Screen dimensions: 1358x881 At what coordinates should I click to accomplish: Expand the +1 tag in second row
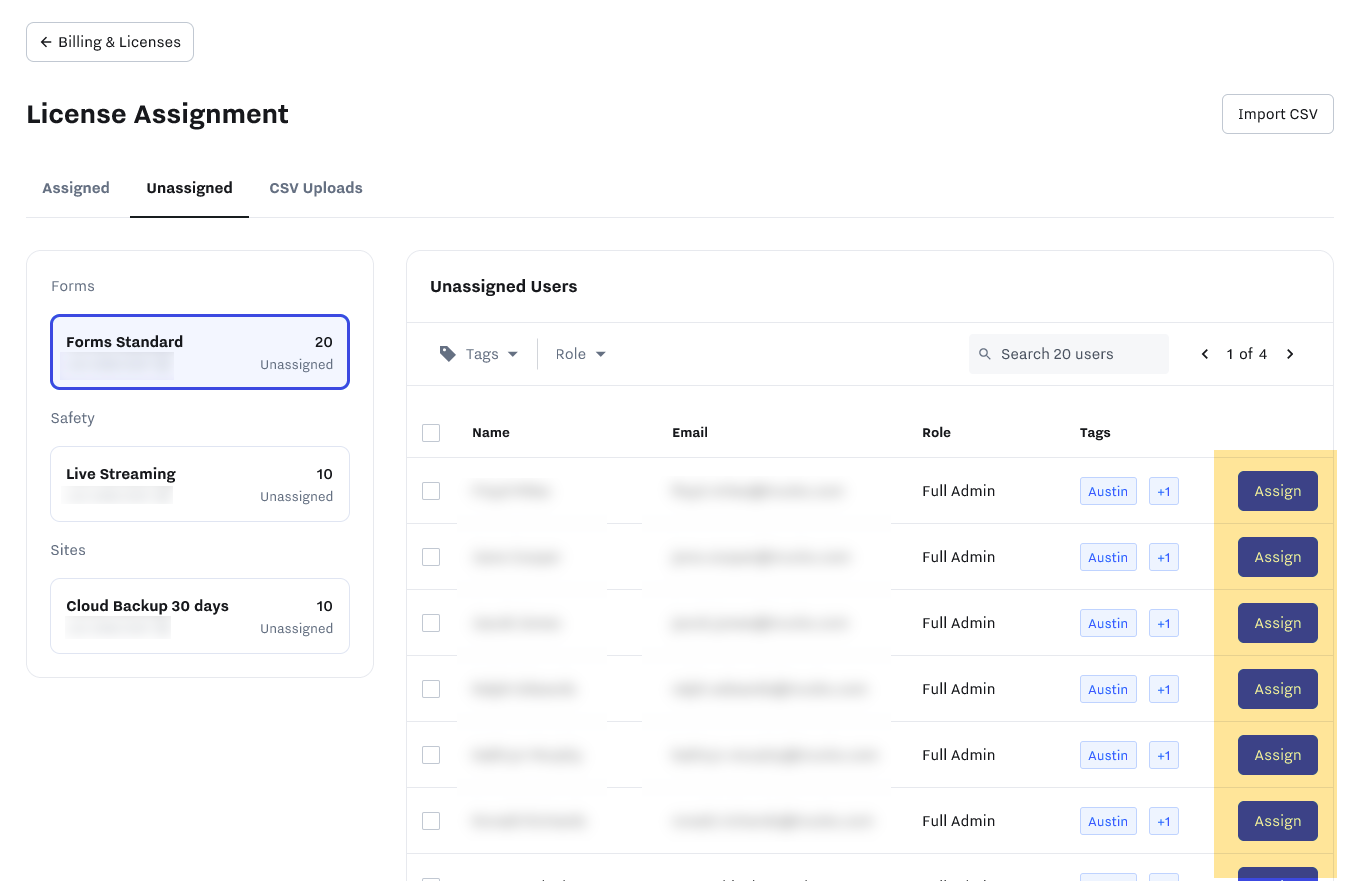1164,557
